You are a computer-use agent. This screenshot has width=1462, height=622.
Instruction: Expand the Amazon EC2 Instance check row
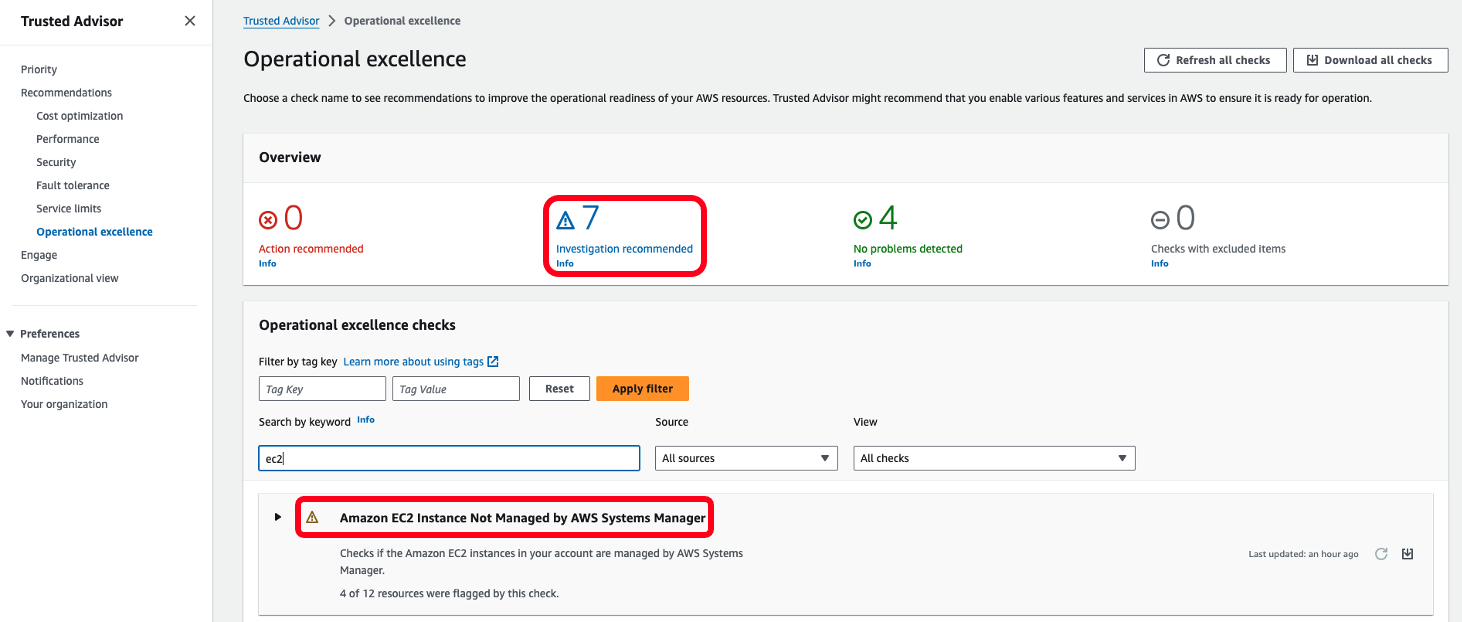278,517
